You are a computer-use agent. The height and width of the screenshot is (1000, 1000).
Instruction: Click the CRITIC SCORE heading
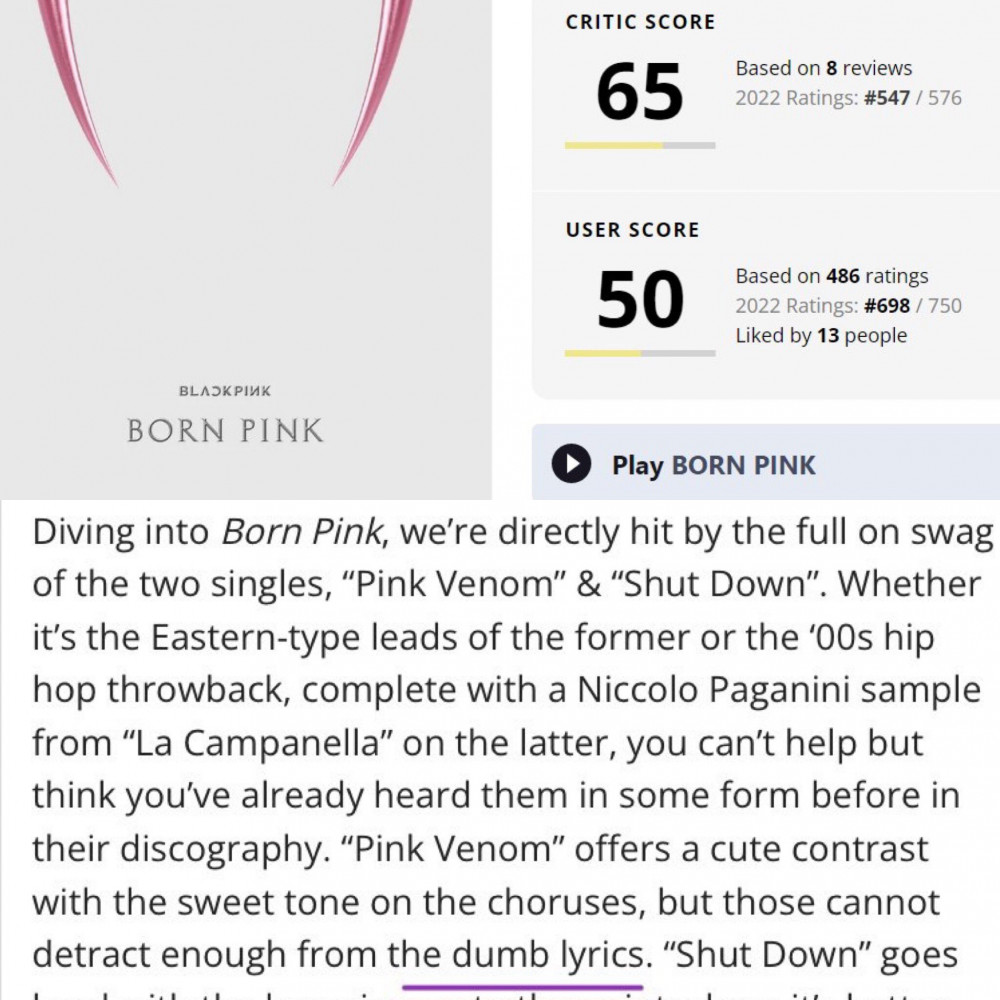click(x=640, y=22)
